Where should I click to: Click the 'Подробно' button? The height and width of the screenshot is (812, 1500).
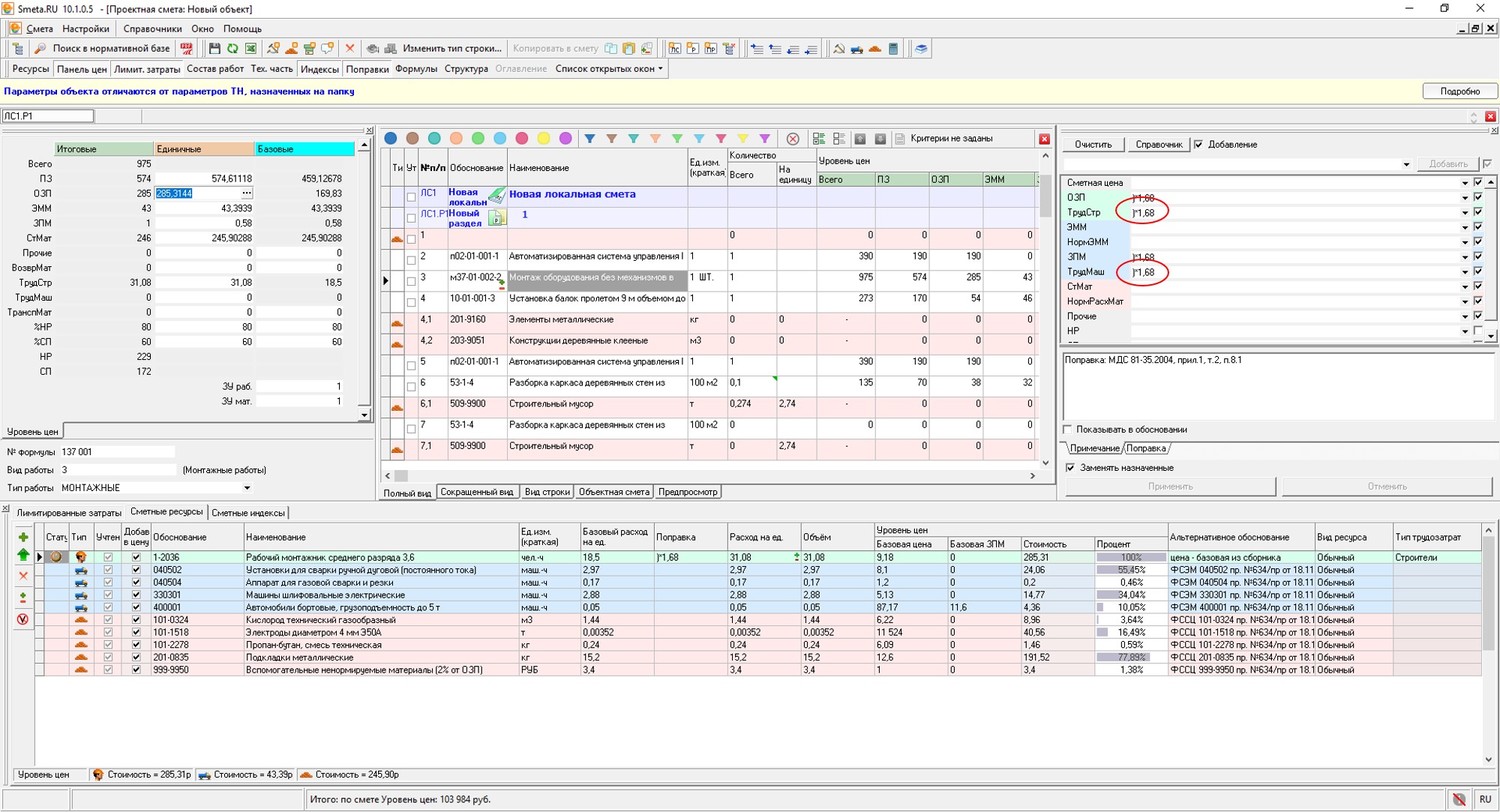tap(1459, 91)
